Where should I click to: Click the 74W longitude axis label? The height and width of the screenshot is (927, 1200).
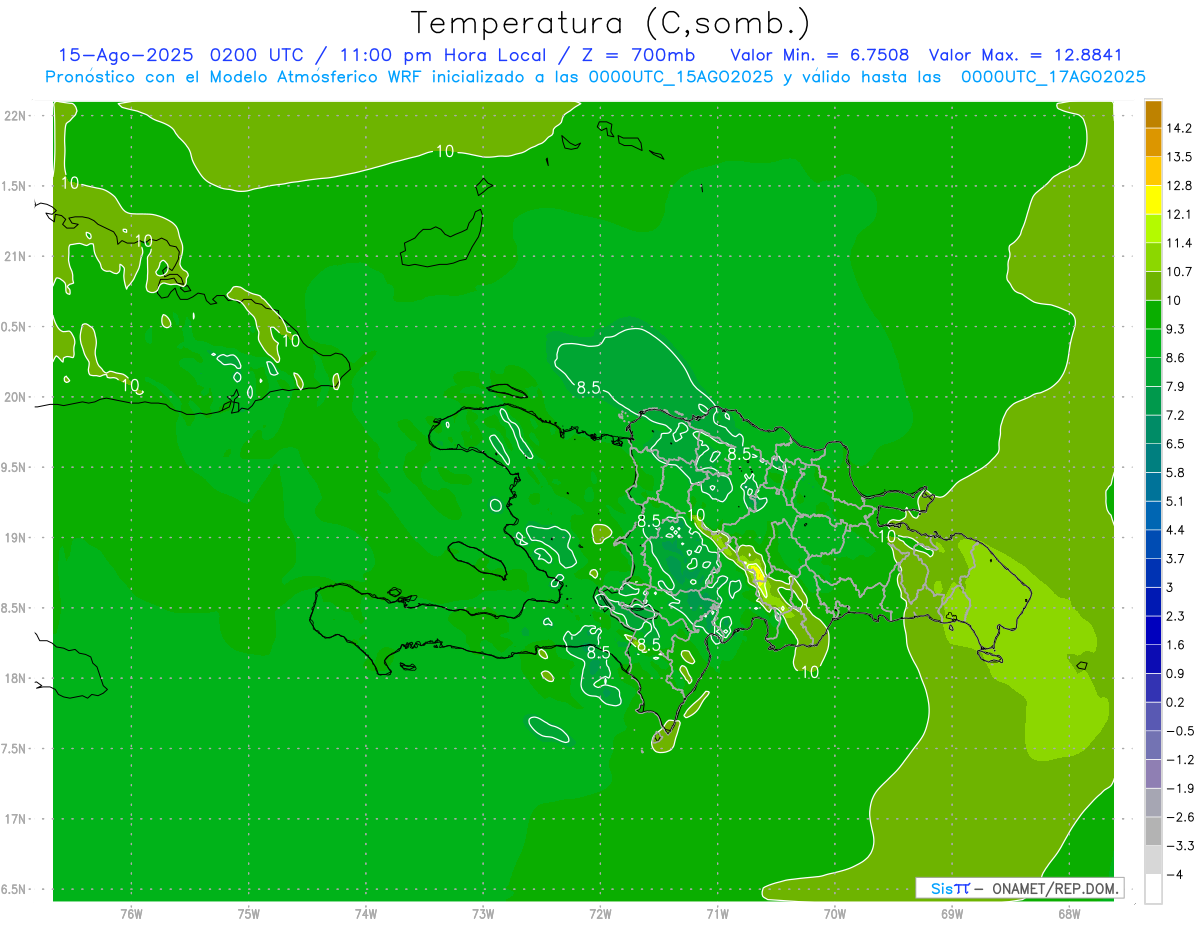click(366, 913)
